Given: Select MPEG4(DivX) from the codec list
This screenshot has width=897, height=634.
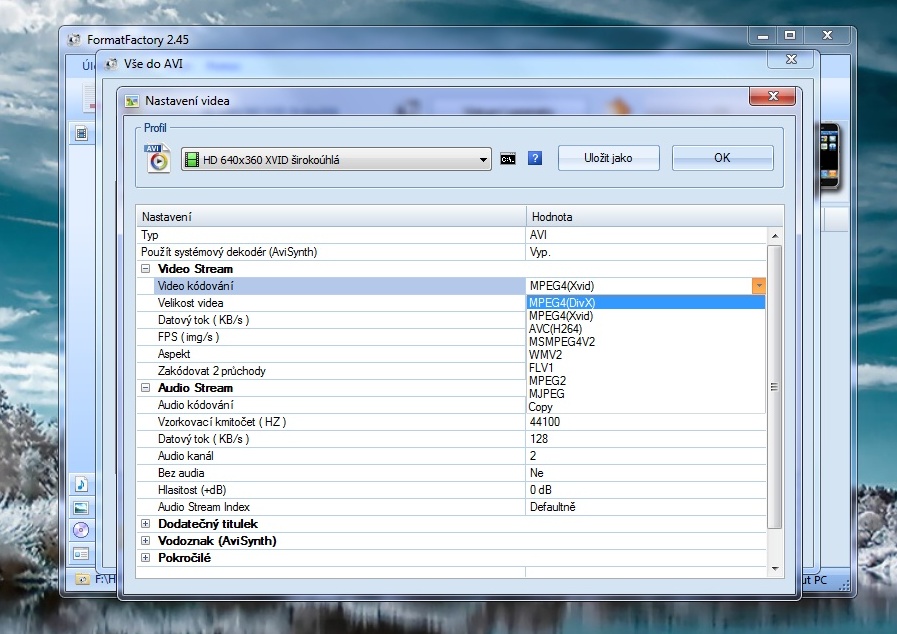Looking at the screenshot, I should (x=562, y=302).
